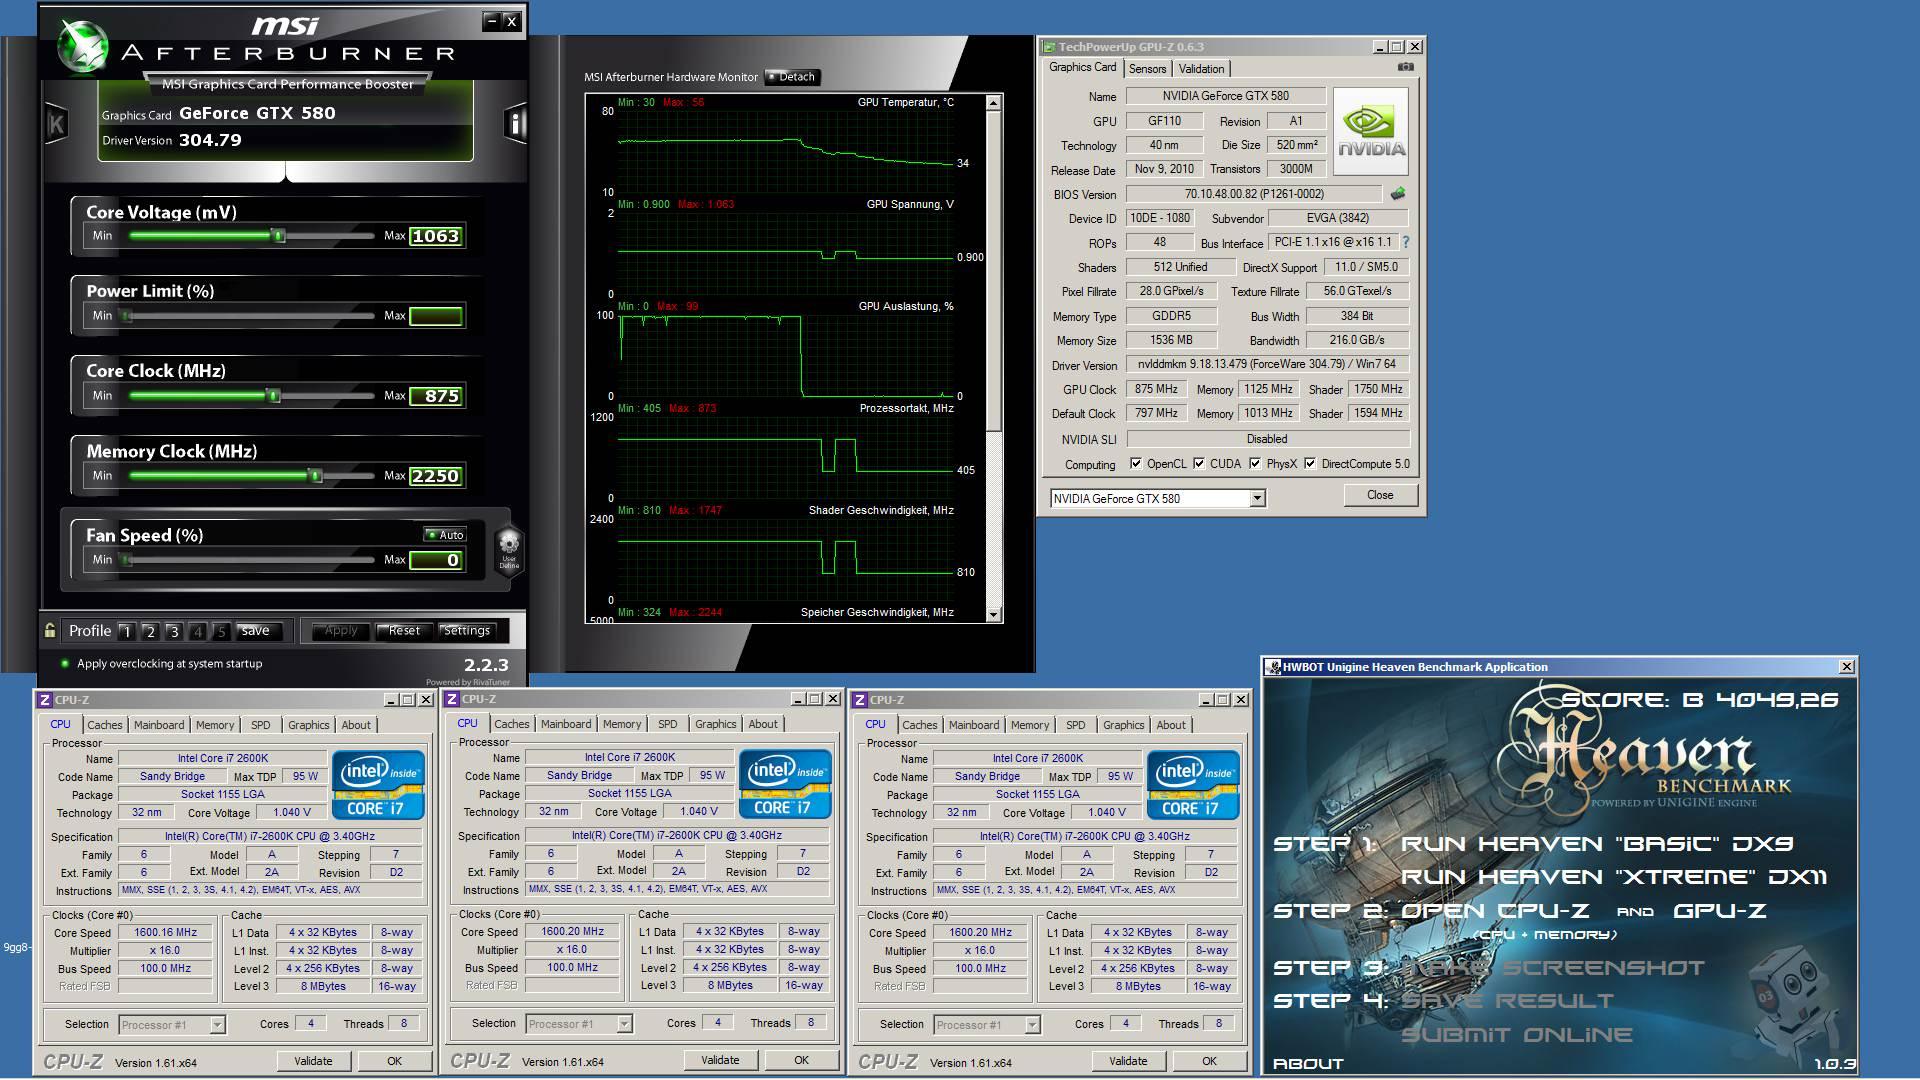Viewport: 1920px width, 1080px height.
Task: Click the Afterburner Apply button
Action: [x=341, y=631]
